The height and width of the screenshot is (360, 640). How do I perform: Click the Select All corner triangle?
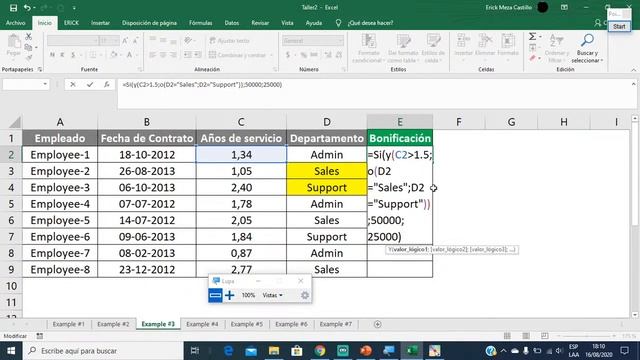coord(15,122)
